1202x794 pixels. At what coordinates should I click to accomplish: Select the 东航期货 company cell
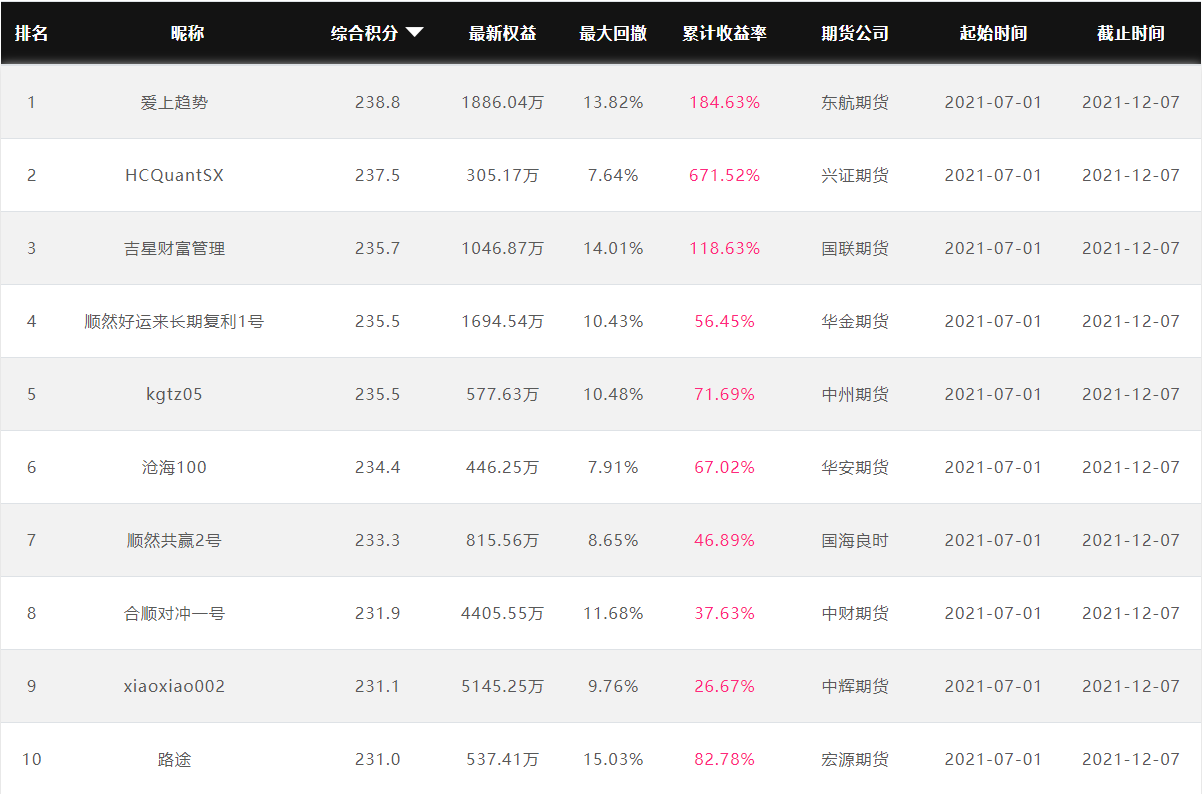[x=855, y=102]
